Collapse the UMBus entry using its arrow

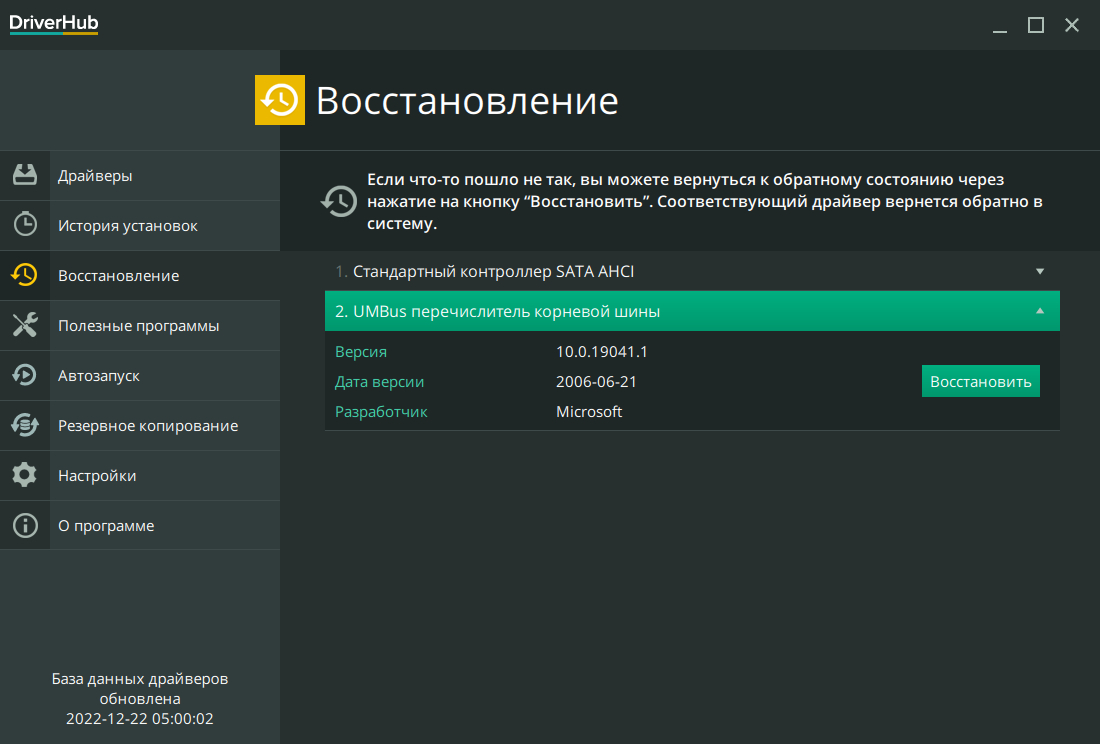pos(1039,311)
